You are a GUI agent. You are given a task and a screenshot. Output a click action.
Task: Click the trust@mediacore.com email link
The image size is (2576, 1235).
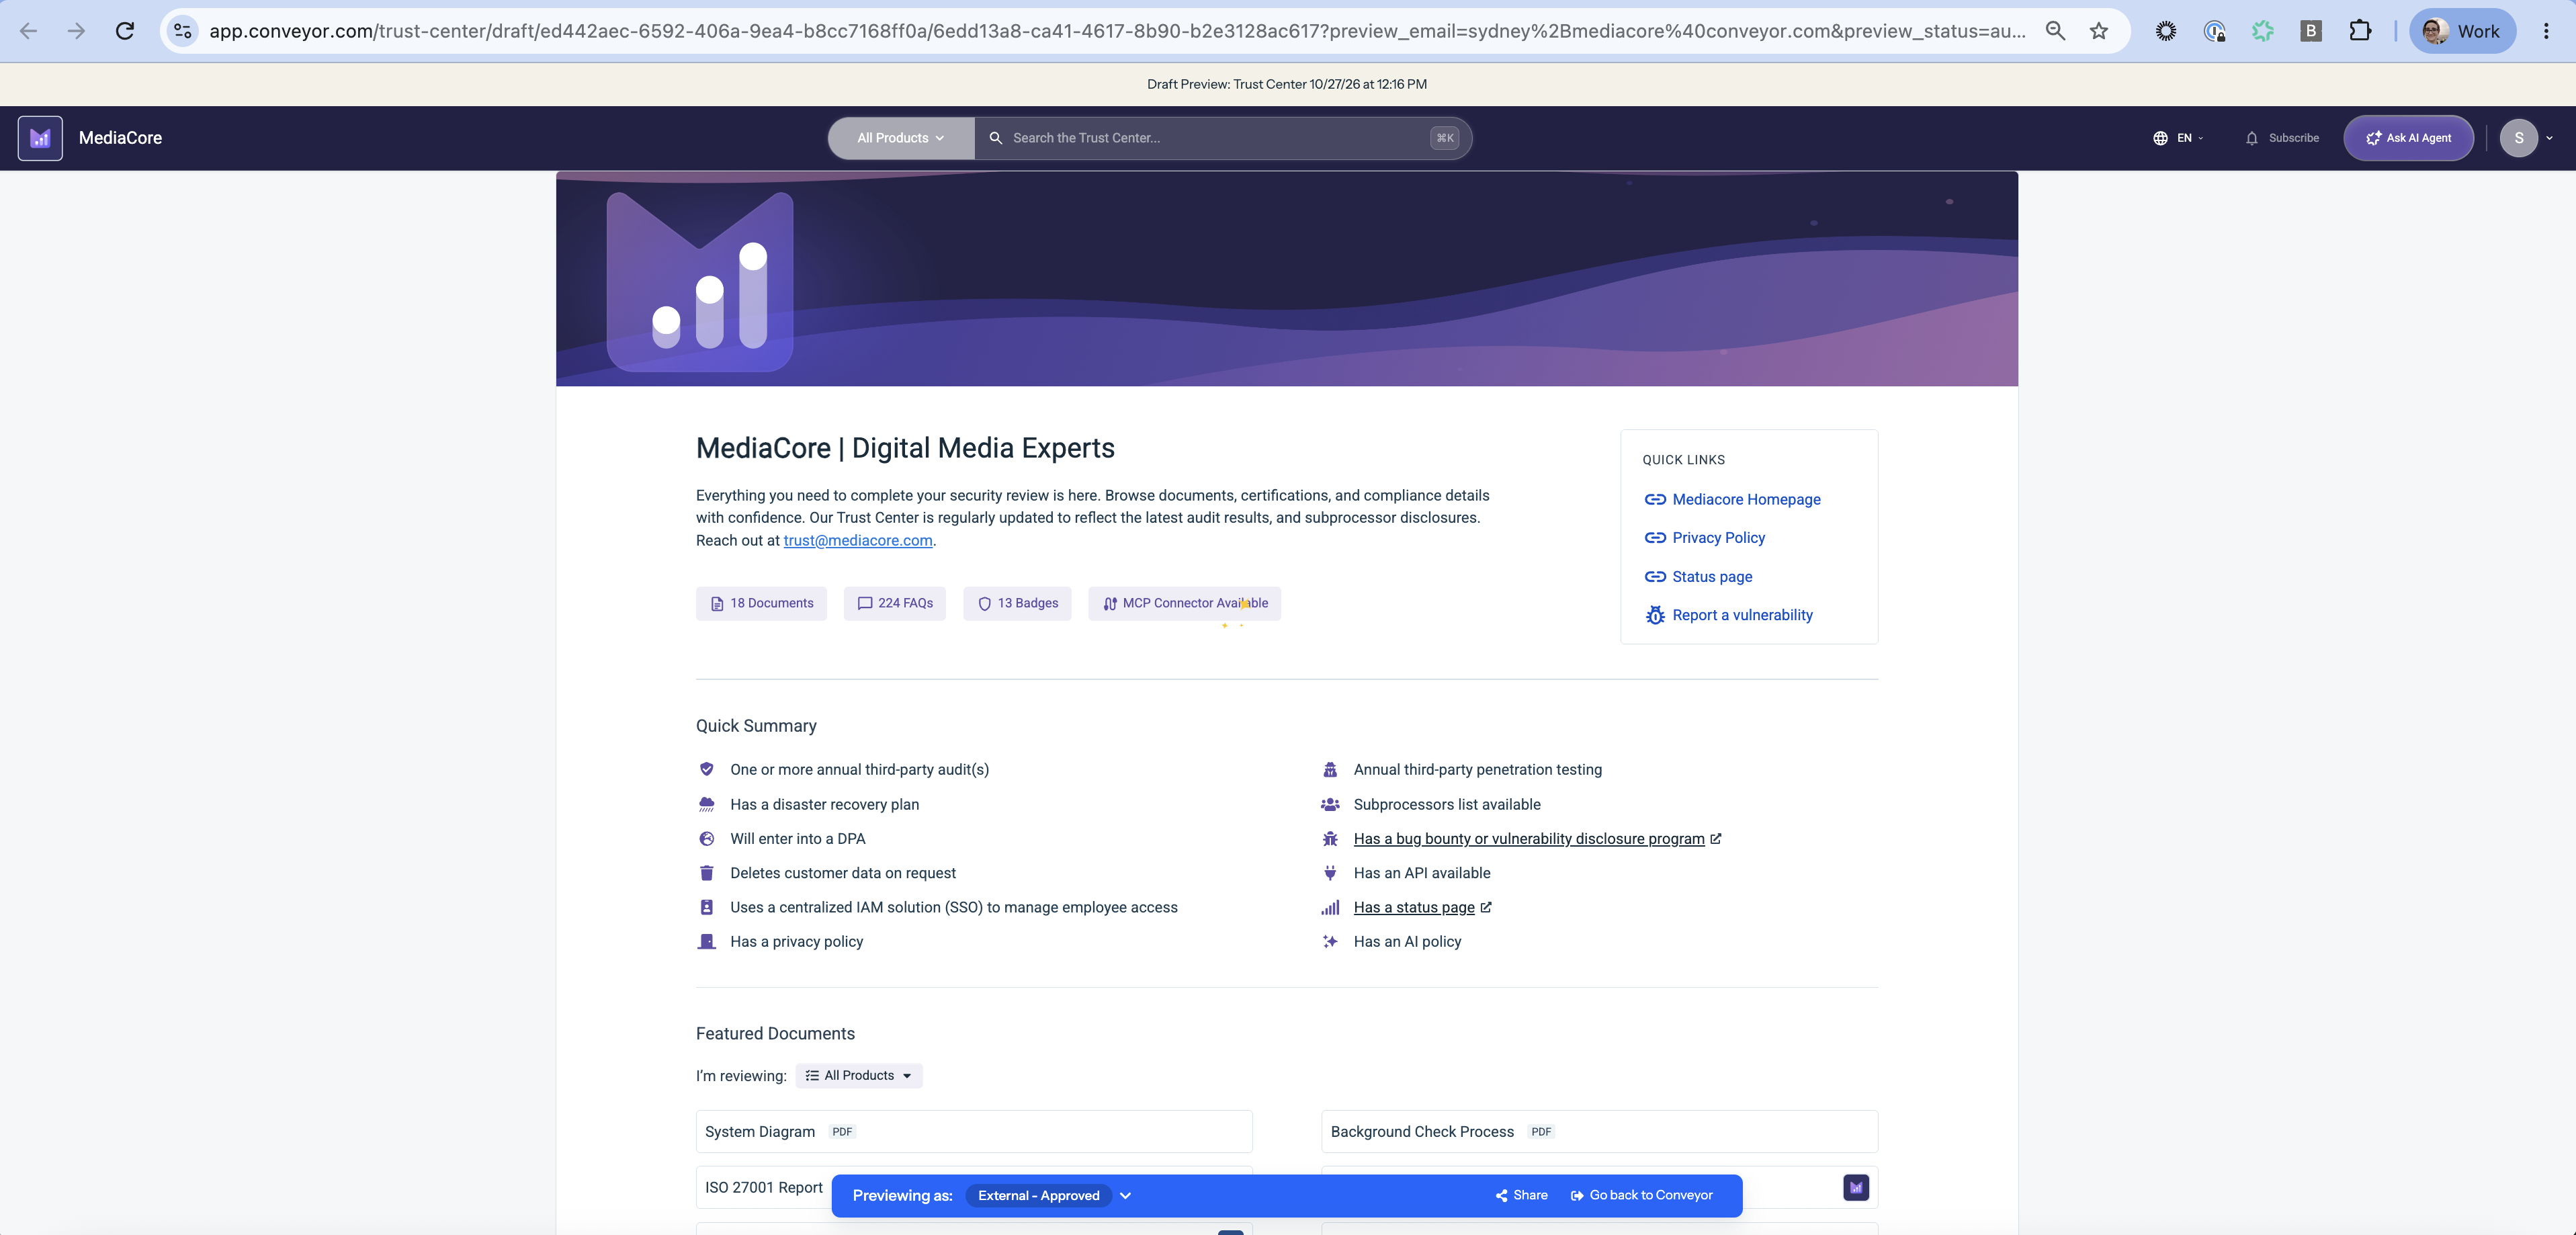tap(858, 540)
